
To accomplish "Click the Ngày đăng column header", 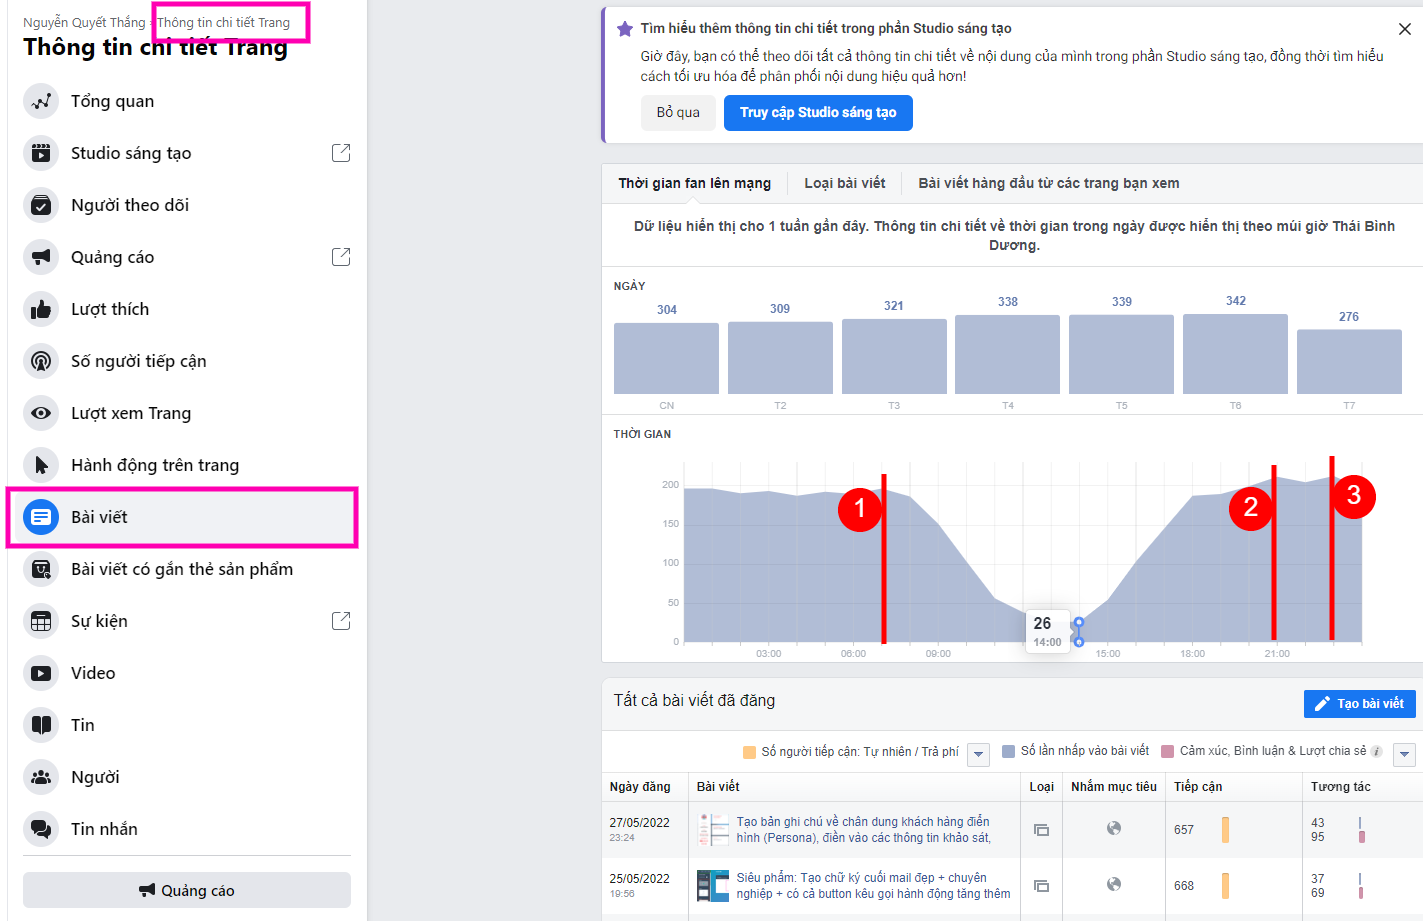I will [640, 787].
